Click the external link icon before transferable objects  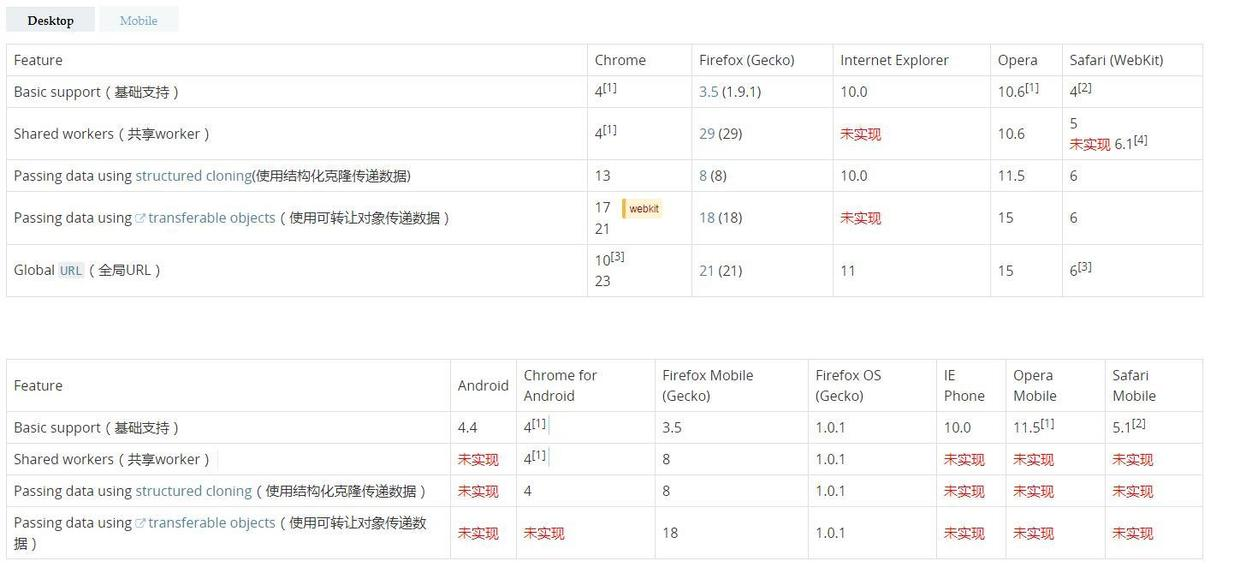click(141, 218)
